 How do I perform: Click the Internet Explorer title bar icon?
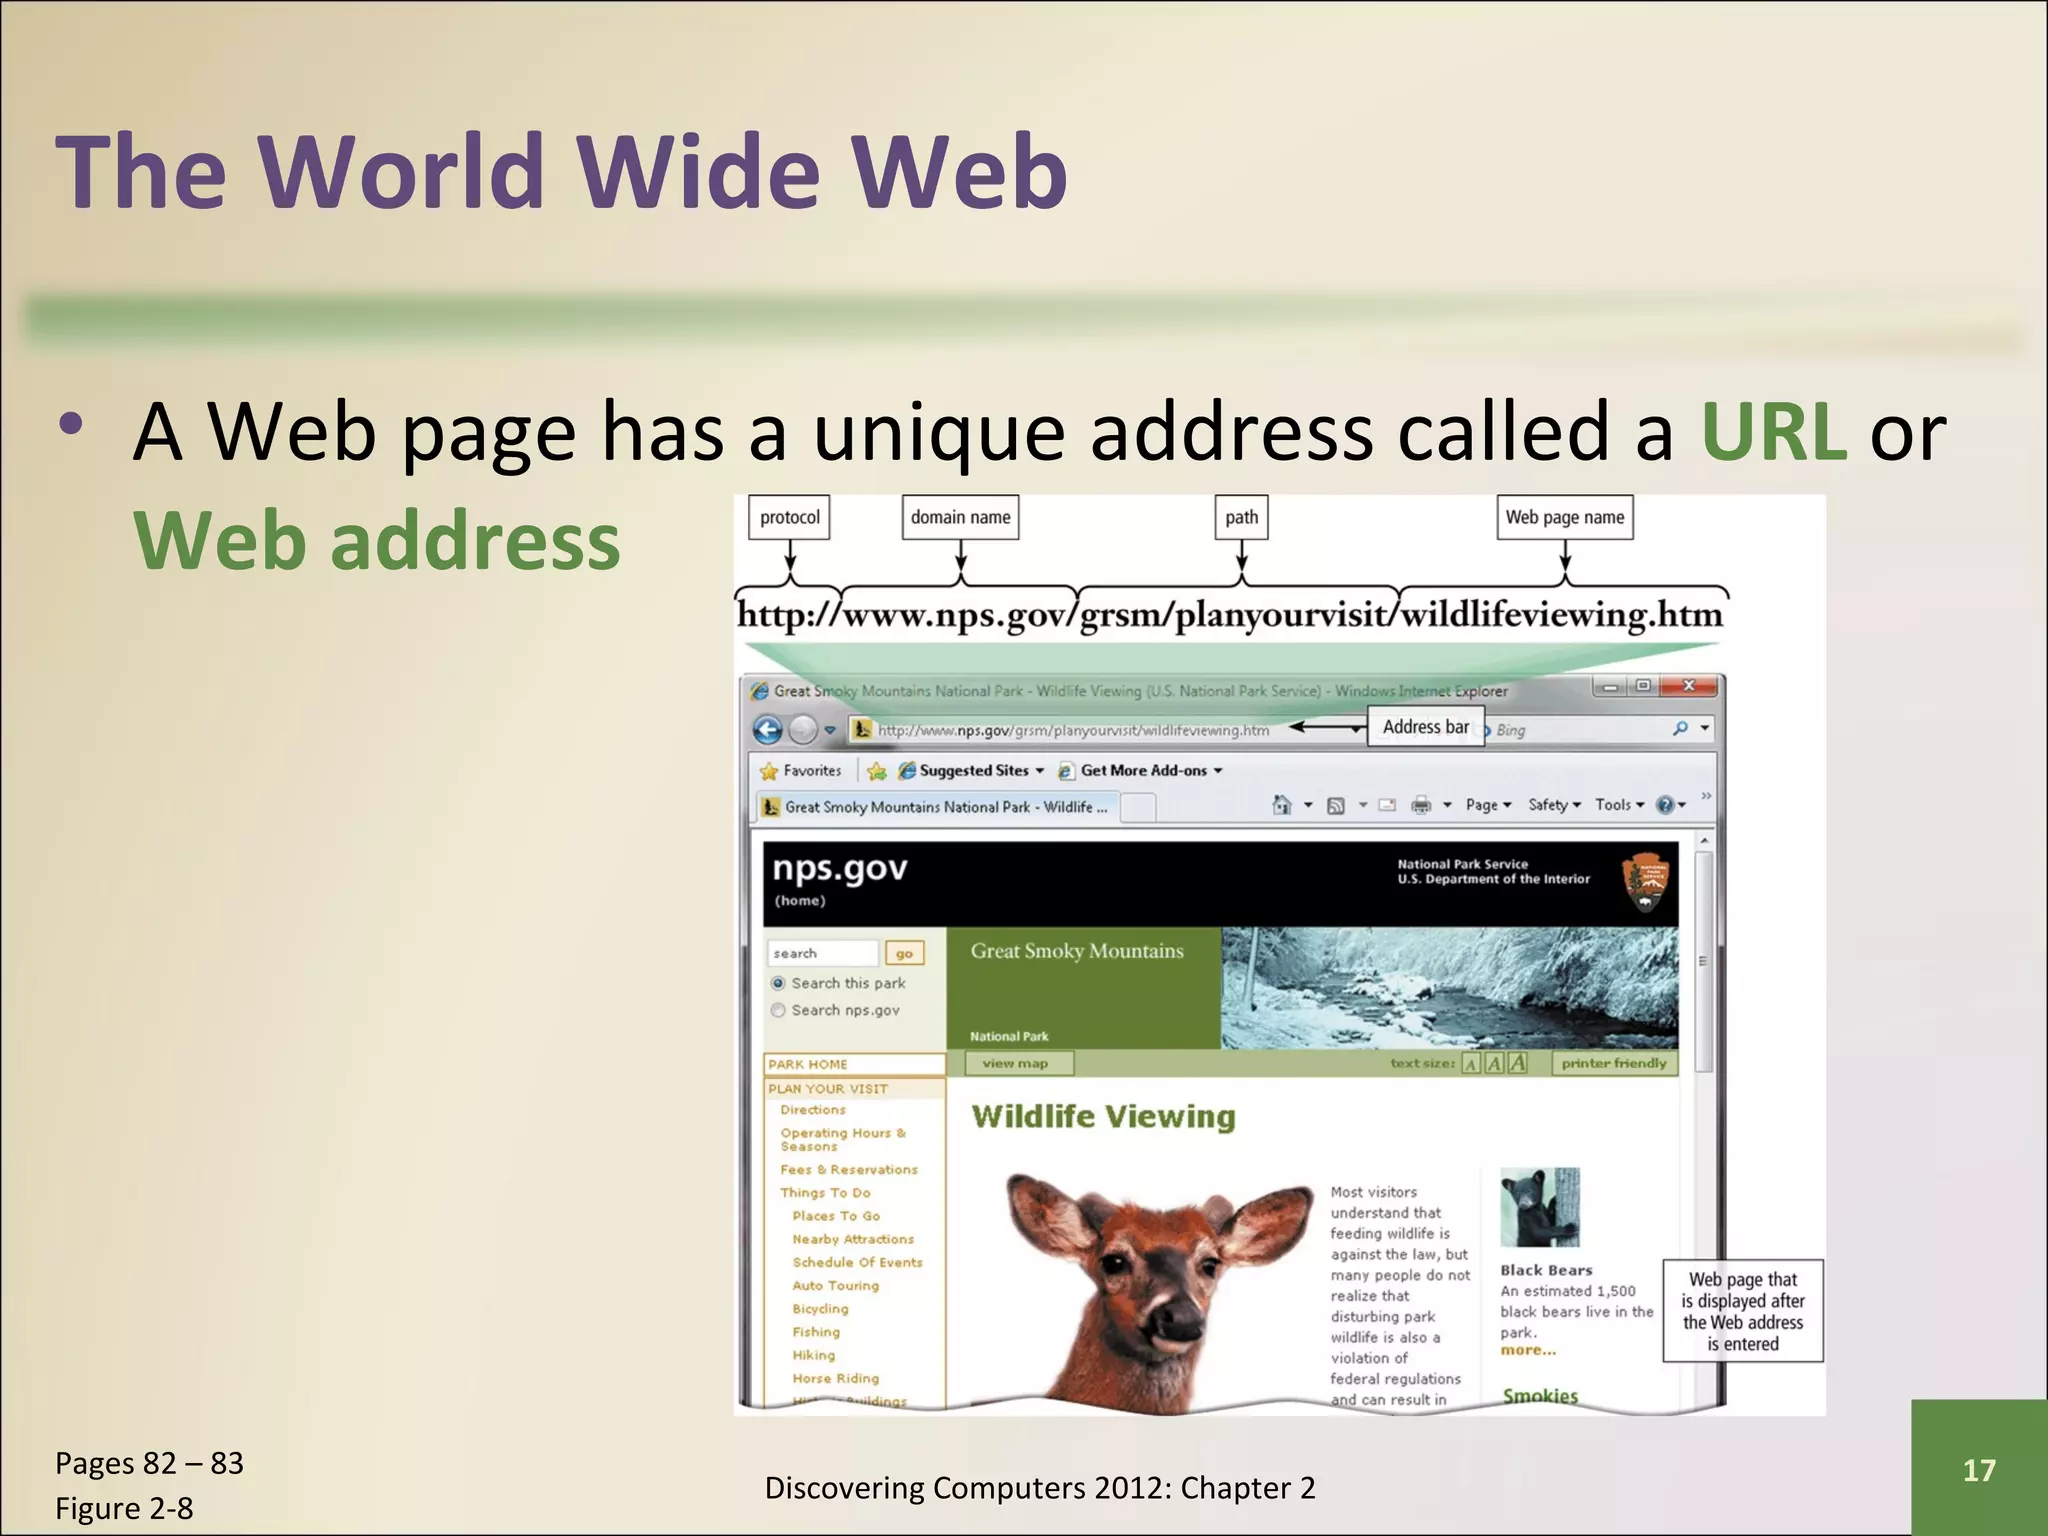pos(760,691)
